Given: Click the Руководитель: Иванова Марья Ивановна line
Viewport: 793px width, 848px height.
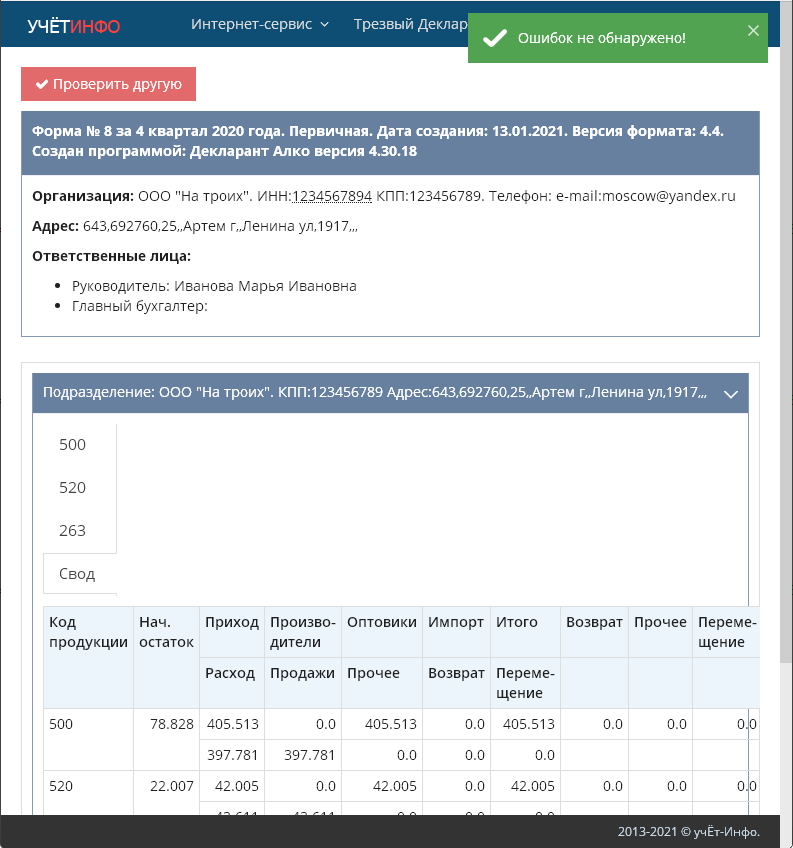Looking at the screenshot, I should click(x=214, y=286).
